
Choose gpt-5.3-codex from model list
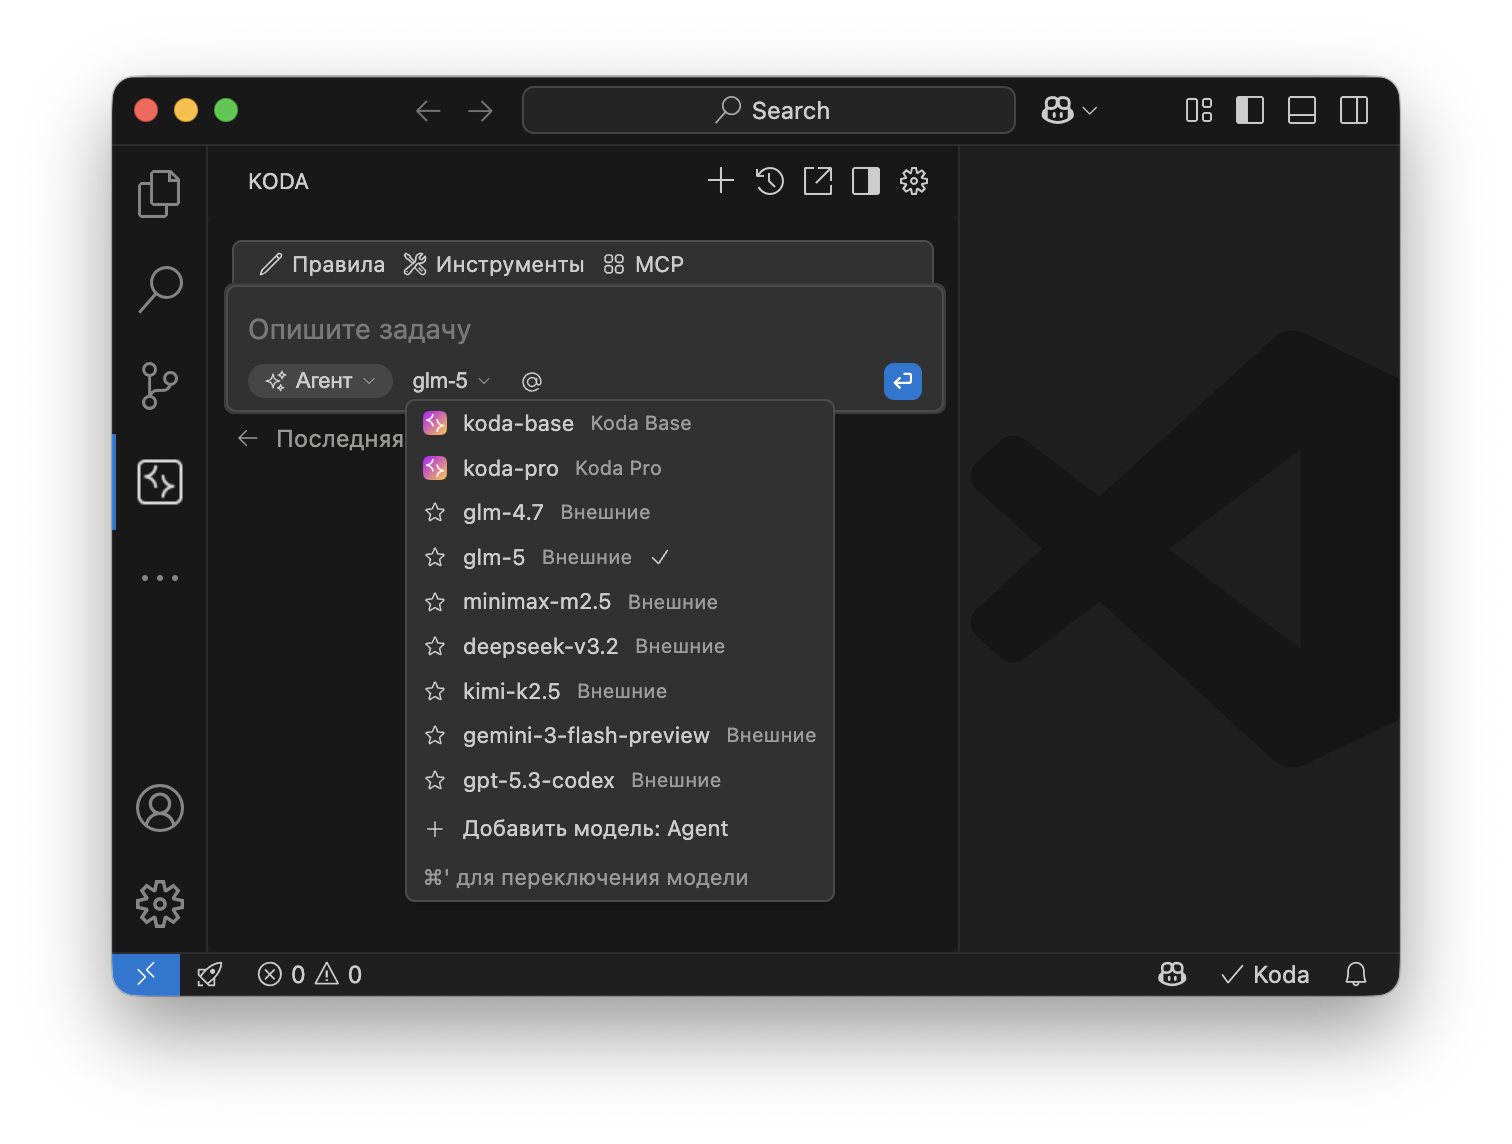coord(538,780)
